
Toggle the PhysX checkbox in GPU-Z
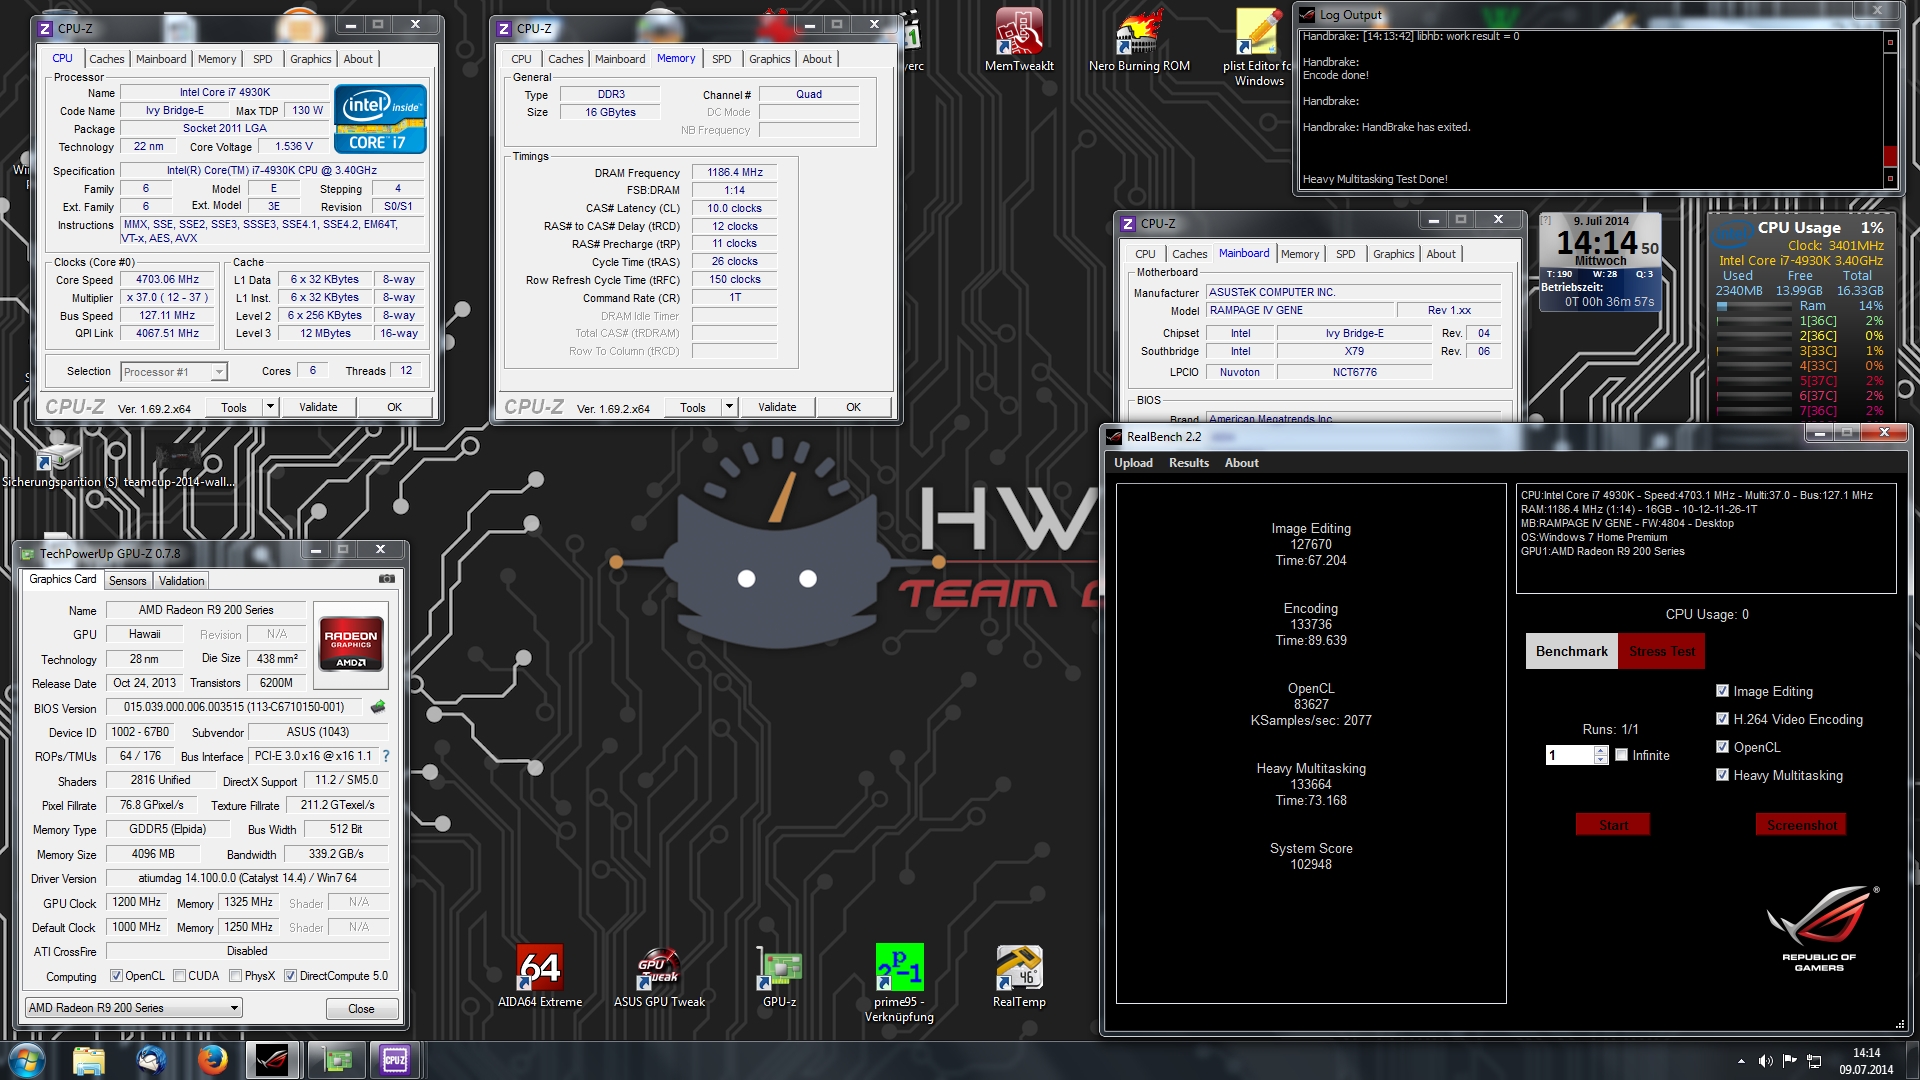[x=235, y=976]
